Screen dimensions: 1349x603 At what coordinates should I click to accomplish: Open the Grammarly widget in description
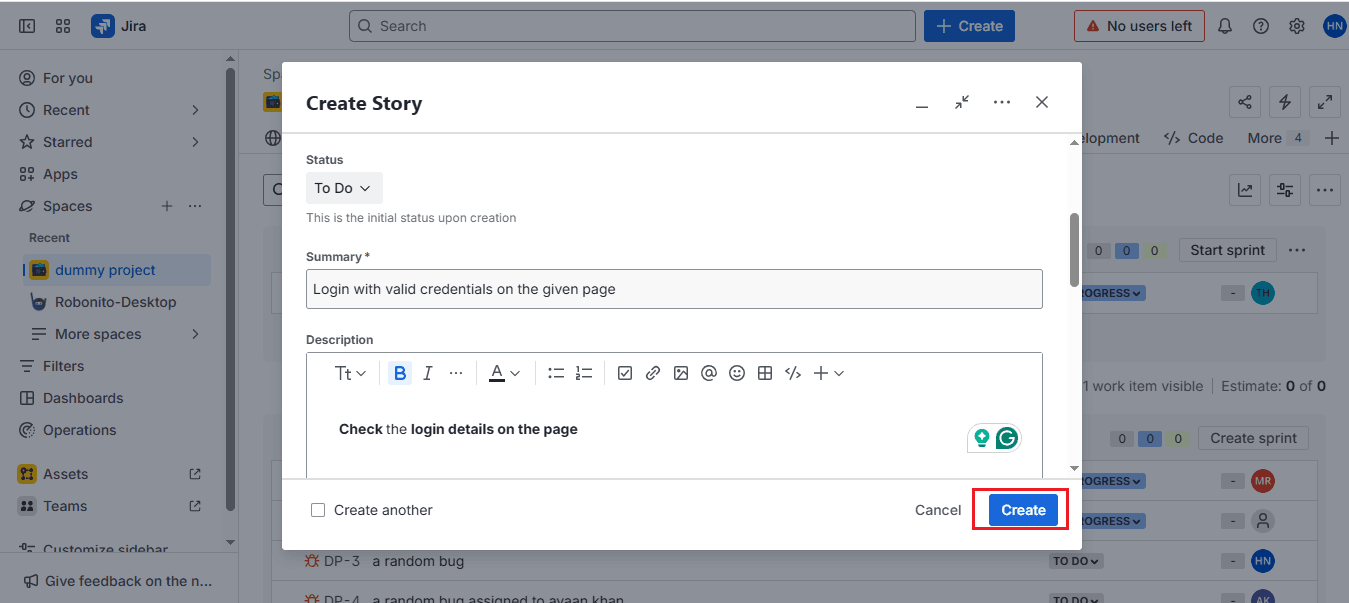pos(1007,438)
